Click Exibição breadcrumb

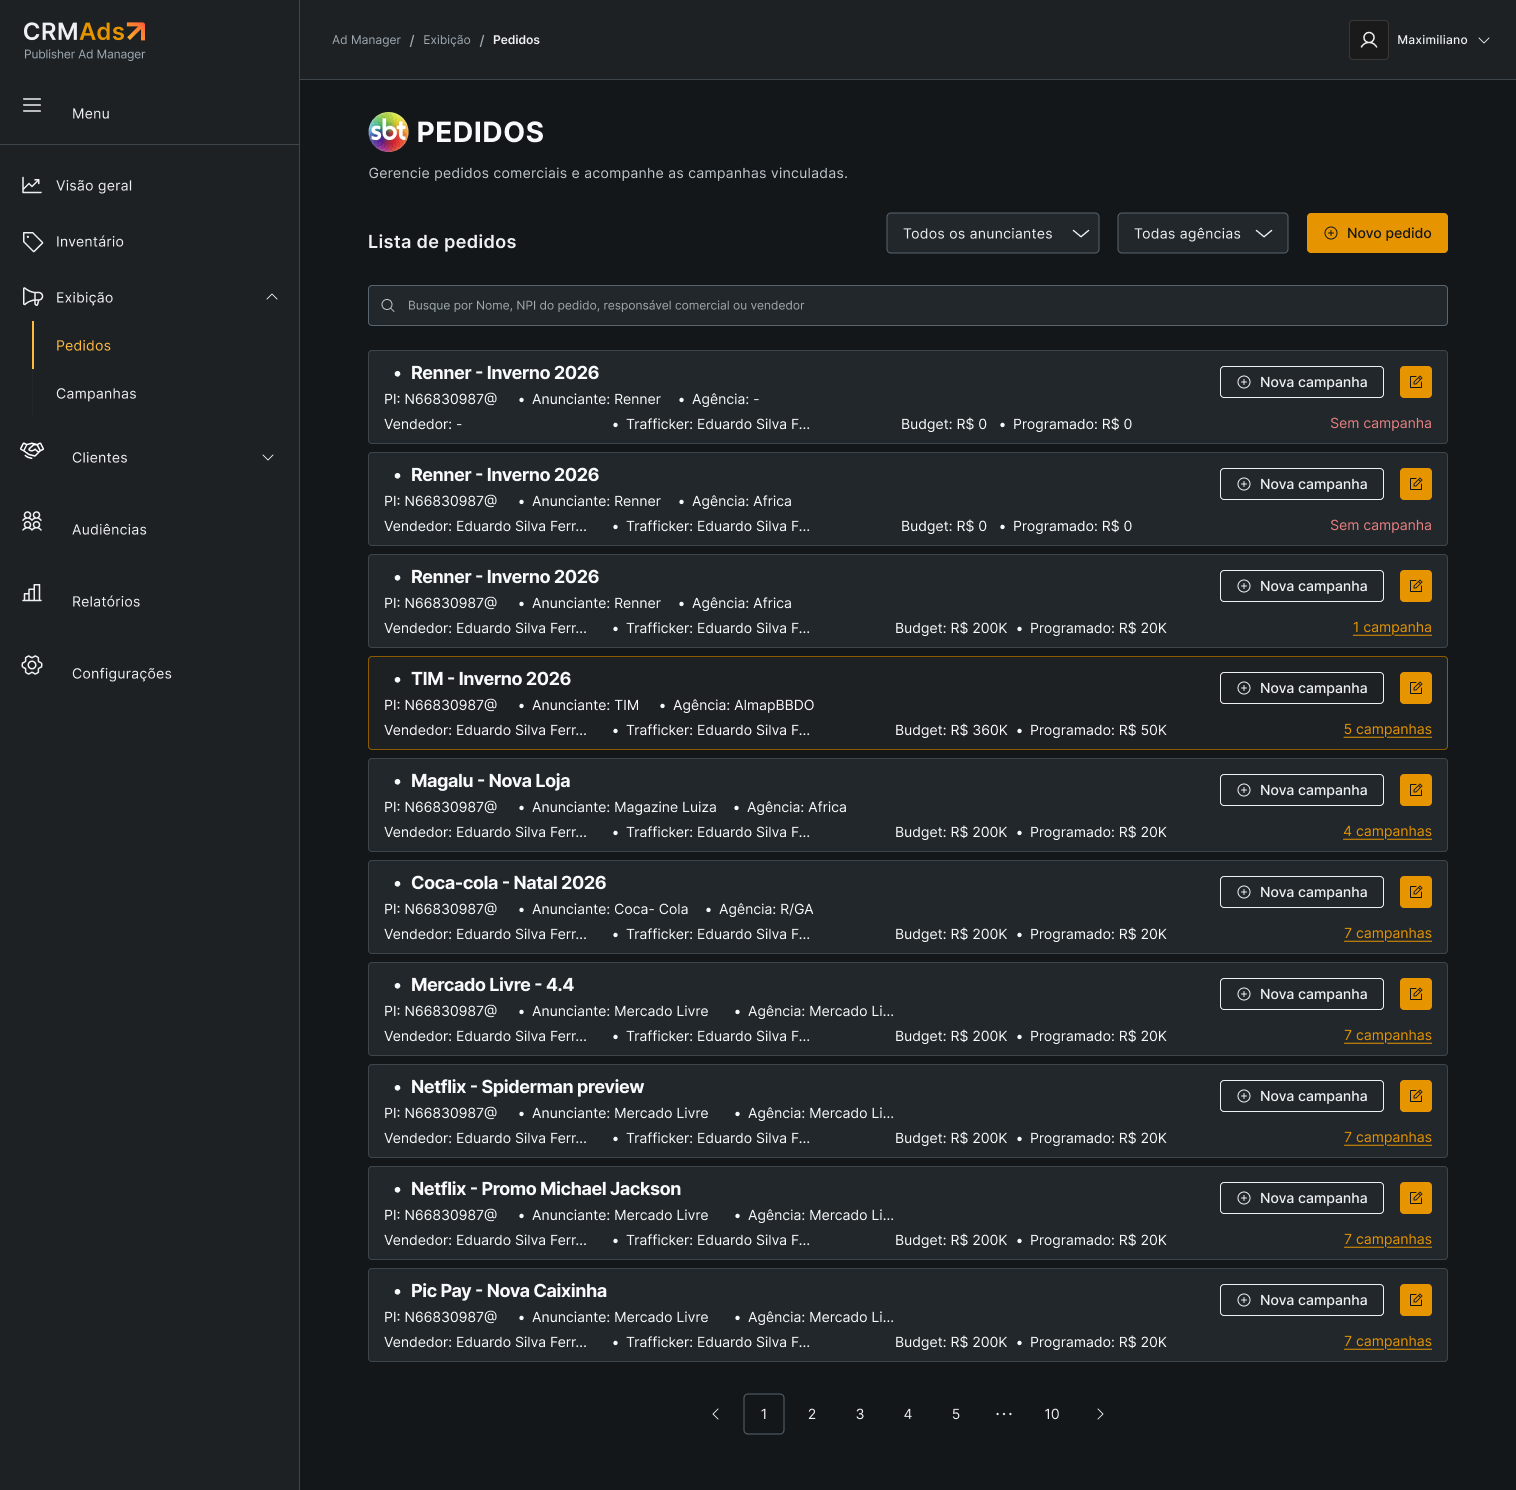pyautogui.click(x=447, y=40)
